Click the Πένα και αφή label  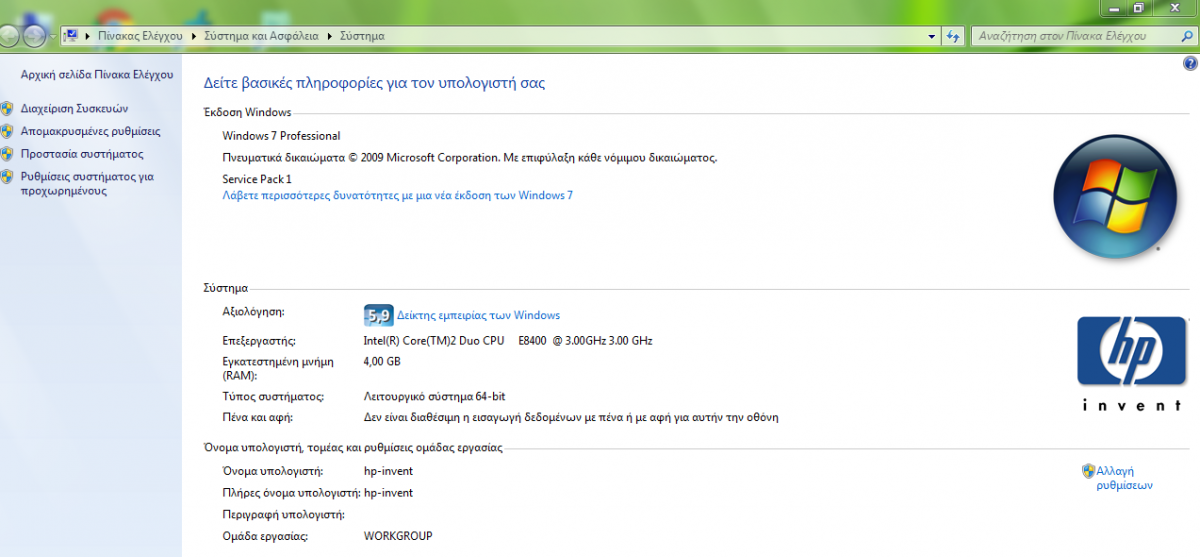tap(257, 417)
